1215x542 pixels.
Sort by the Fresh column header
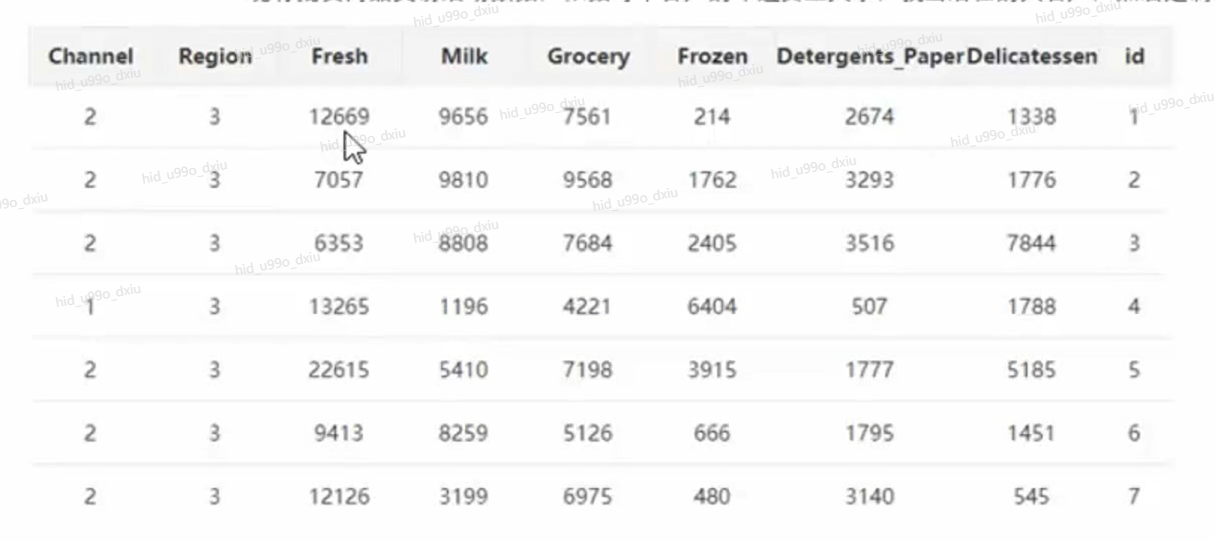[339, 56]
